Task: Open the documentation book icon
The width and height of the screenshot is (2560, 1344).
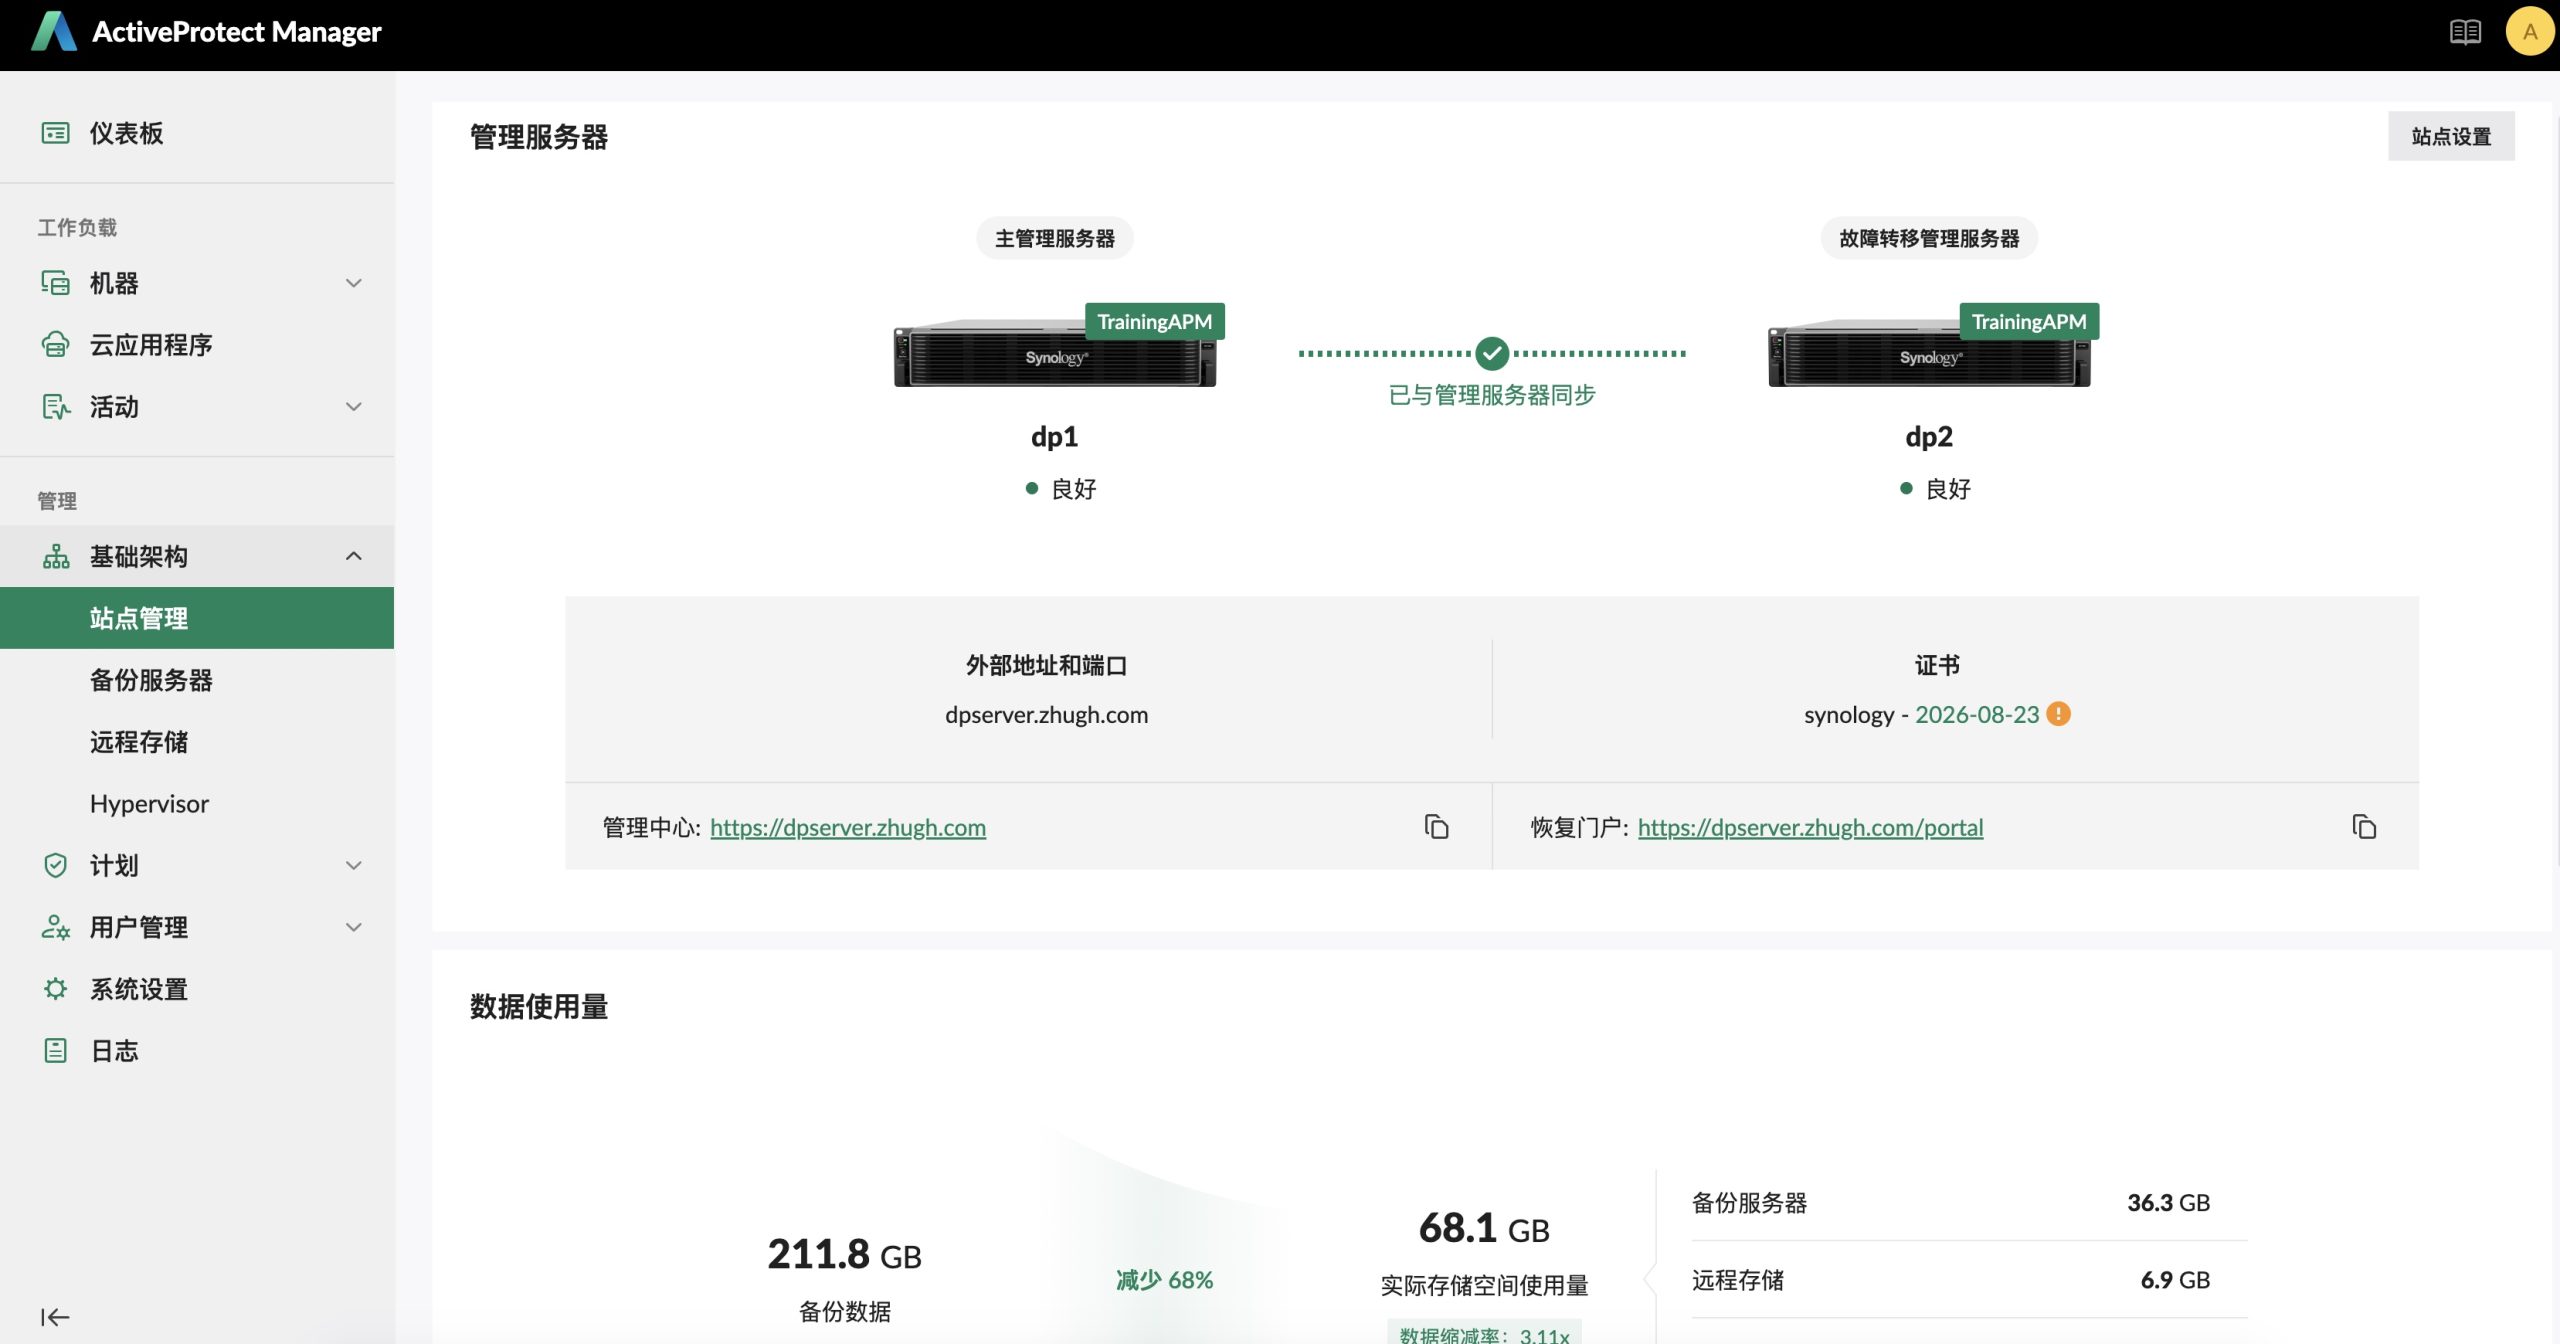Action: click(2465, 32)
